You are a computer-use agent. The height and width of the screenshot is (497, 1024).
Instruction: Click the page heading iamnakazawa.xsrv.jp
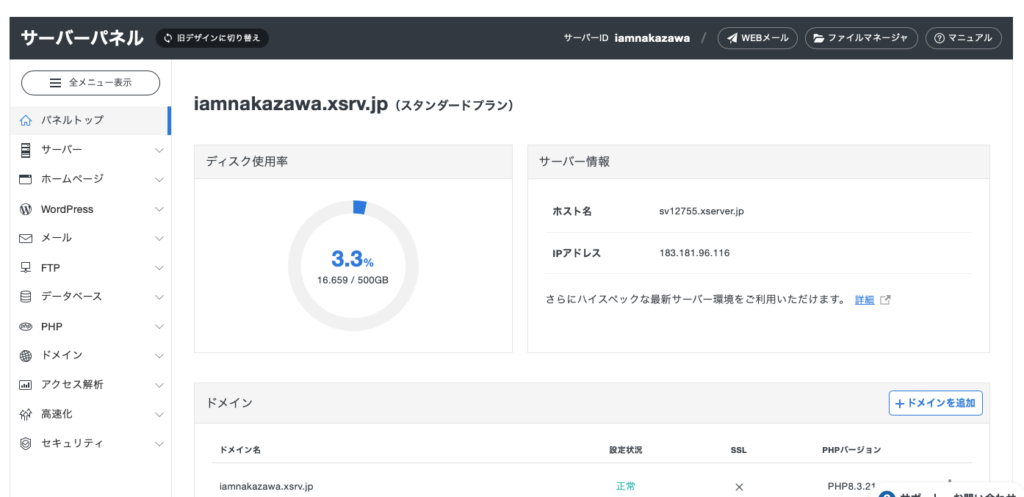pyautogui.click(x=291, y=104)
